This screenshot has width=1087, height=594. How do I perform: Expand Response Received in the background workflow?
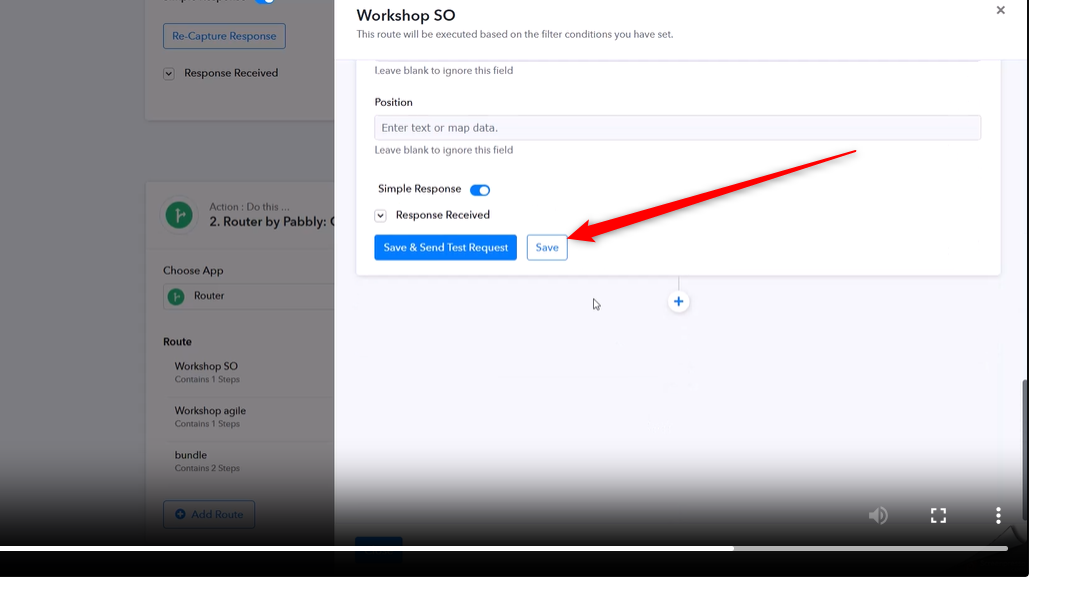168,73
